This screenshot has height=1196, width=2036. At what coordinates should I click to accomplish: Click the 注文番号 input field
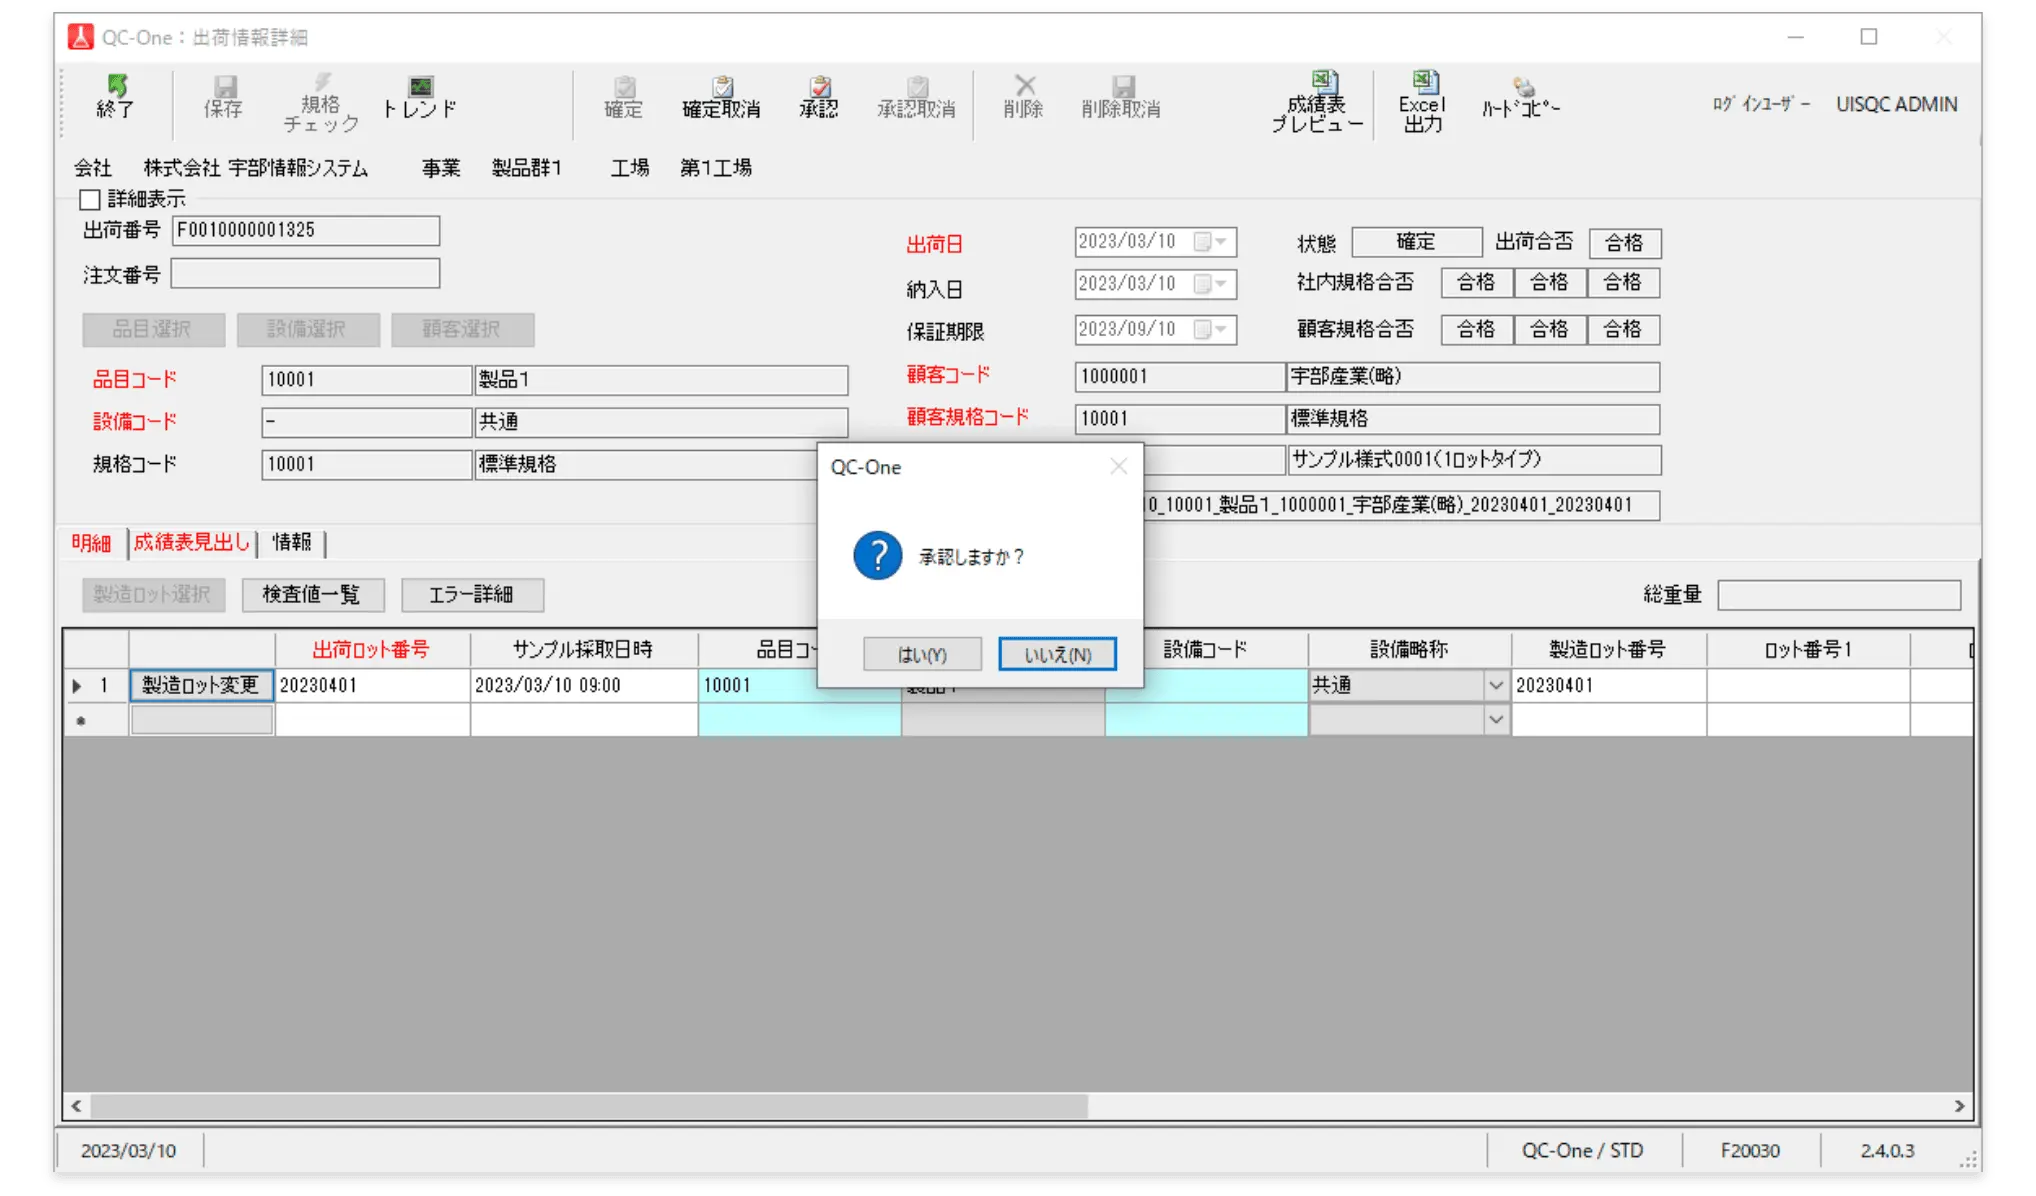[305, 274]
